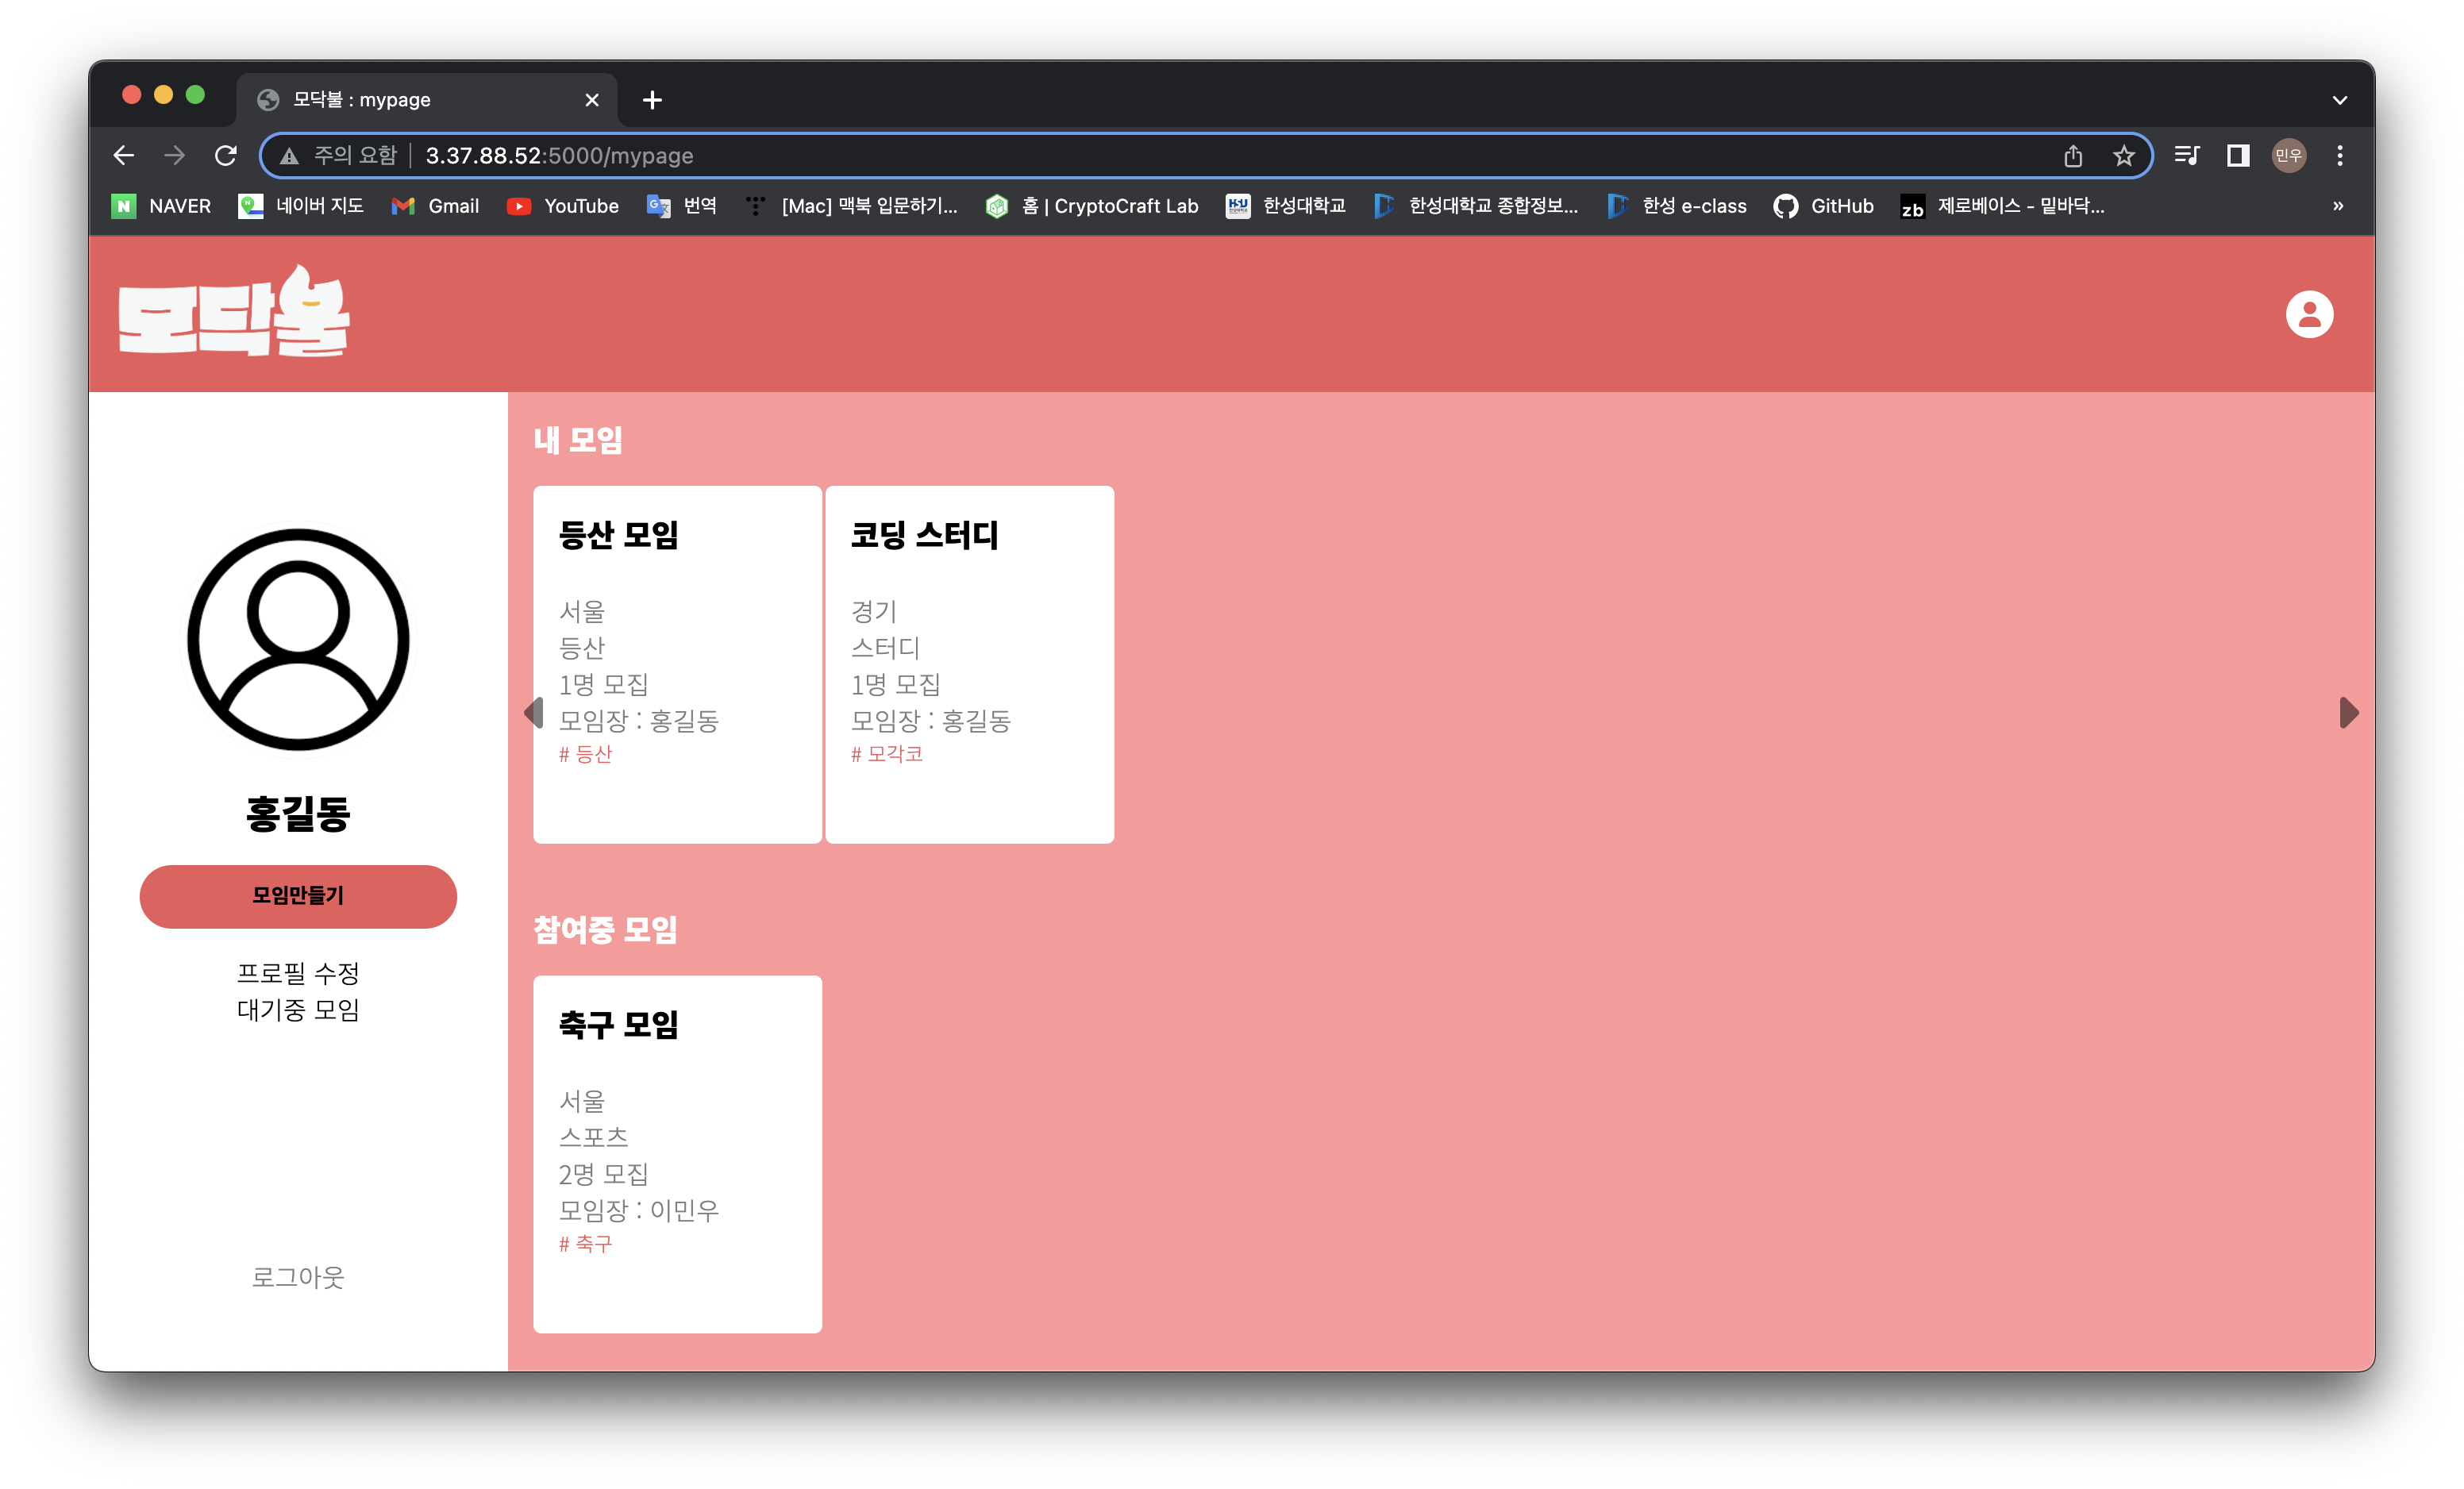Click the 모임만들기 button
This screenshot has height=1489, width=2464.
click(x=297, y=896)
